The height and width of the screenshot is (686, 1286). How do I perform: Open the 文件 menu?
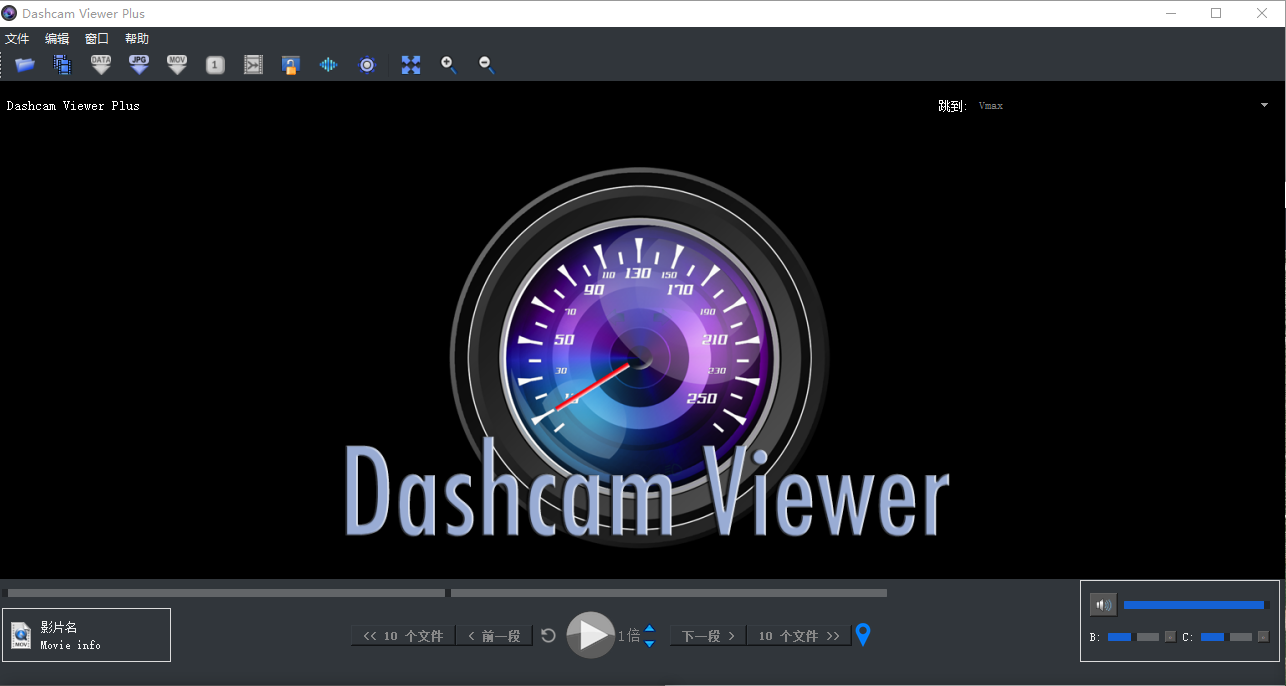tap(17, 39)
